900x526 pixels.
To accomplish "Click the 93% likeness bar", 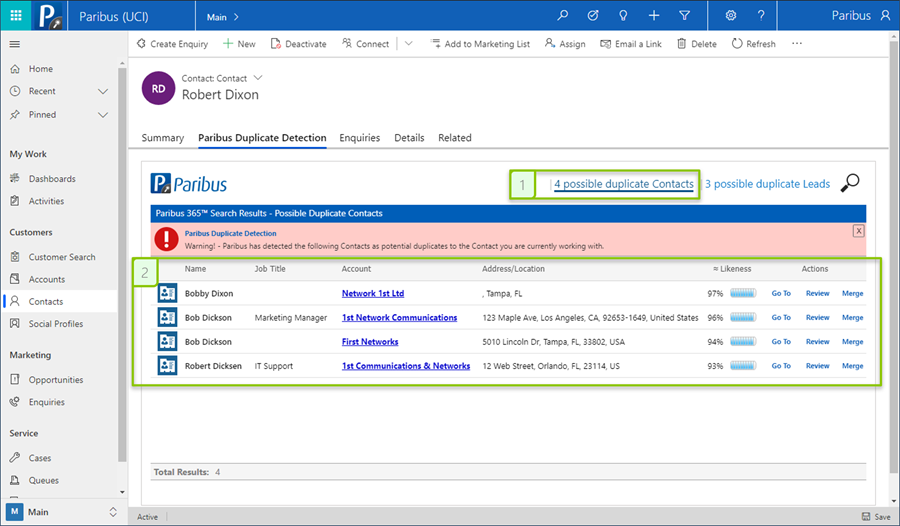I will click(743, 366).
